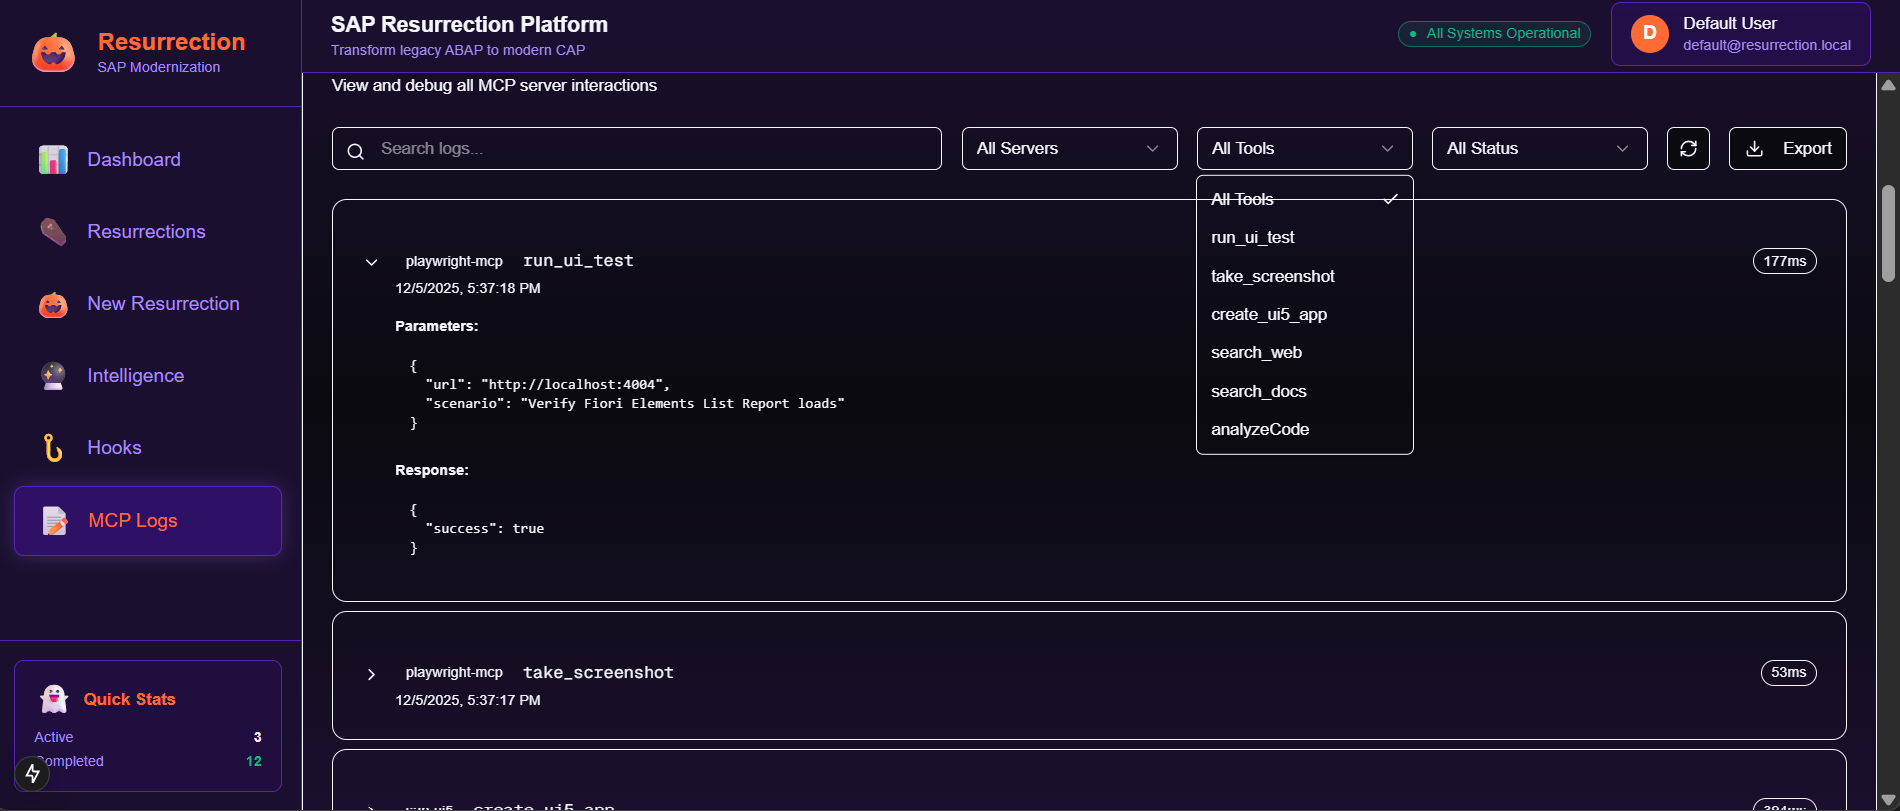1900x811 pixels.
Task: Click timestamp 12/5/2025, 5:37:17 PM
Action: pos(468,700)
